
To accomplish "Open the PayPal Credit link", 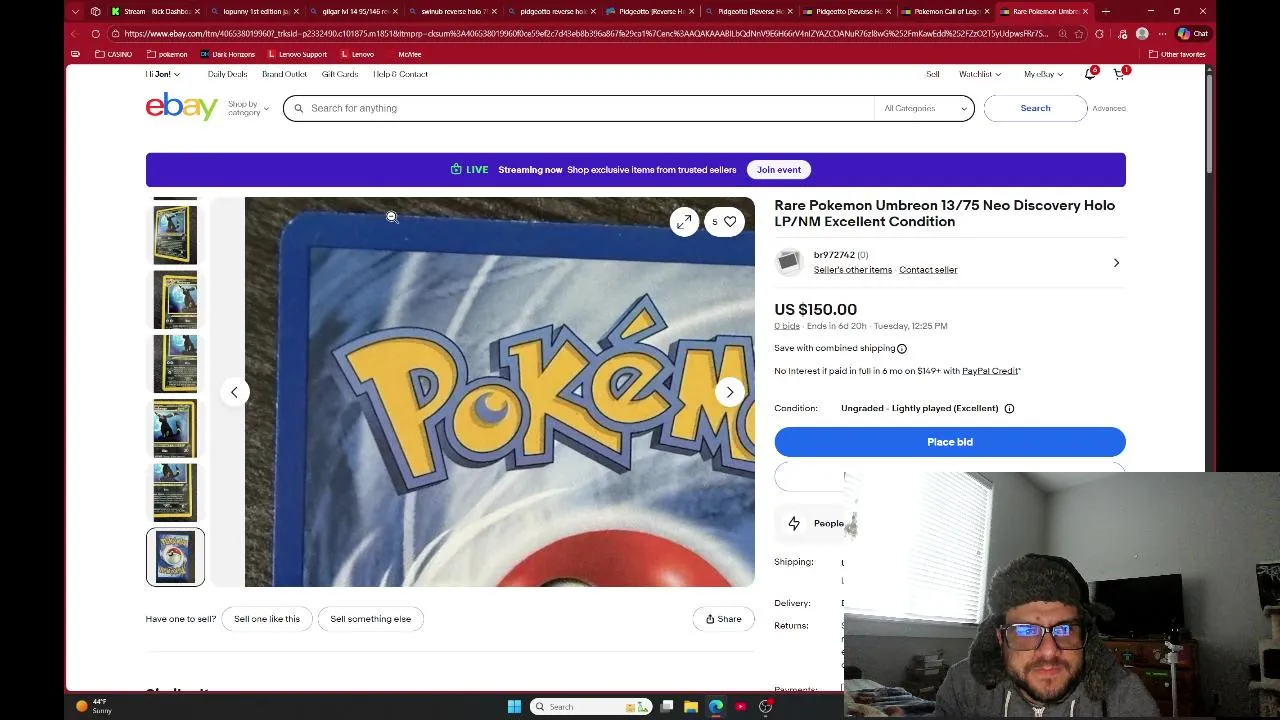I will (x=990, y=371).
